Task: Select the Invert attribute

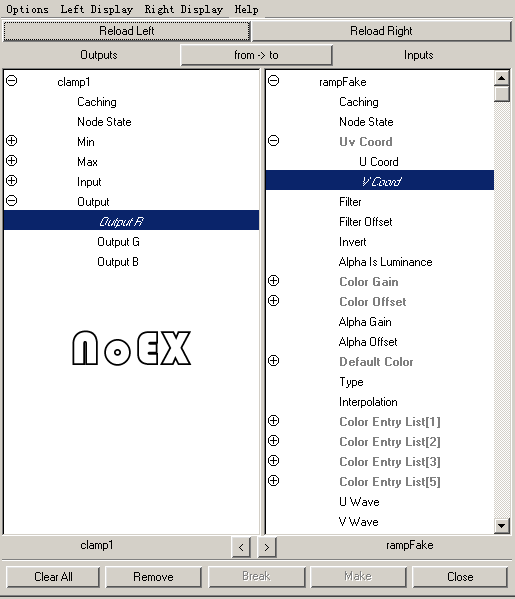Action: 353,242
